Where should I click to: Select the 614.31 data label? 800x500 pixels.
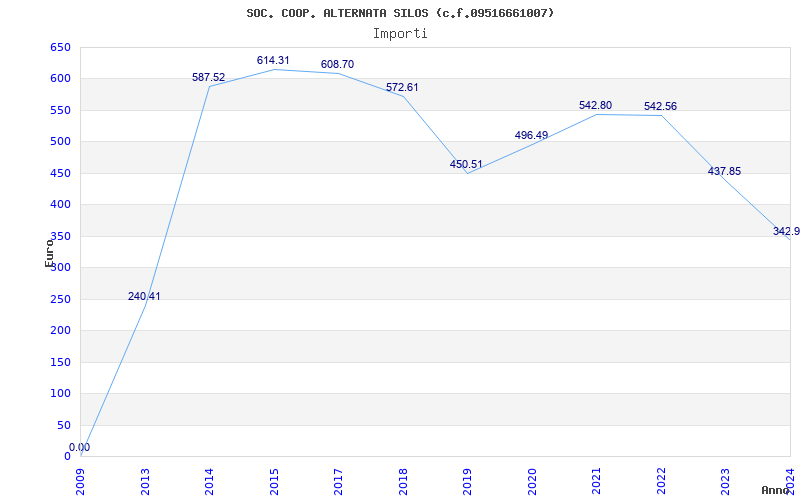[273, 60]
